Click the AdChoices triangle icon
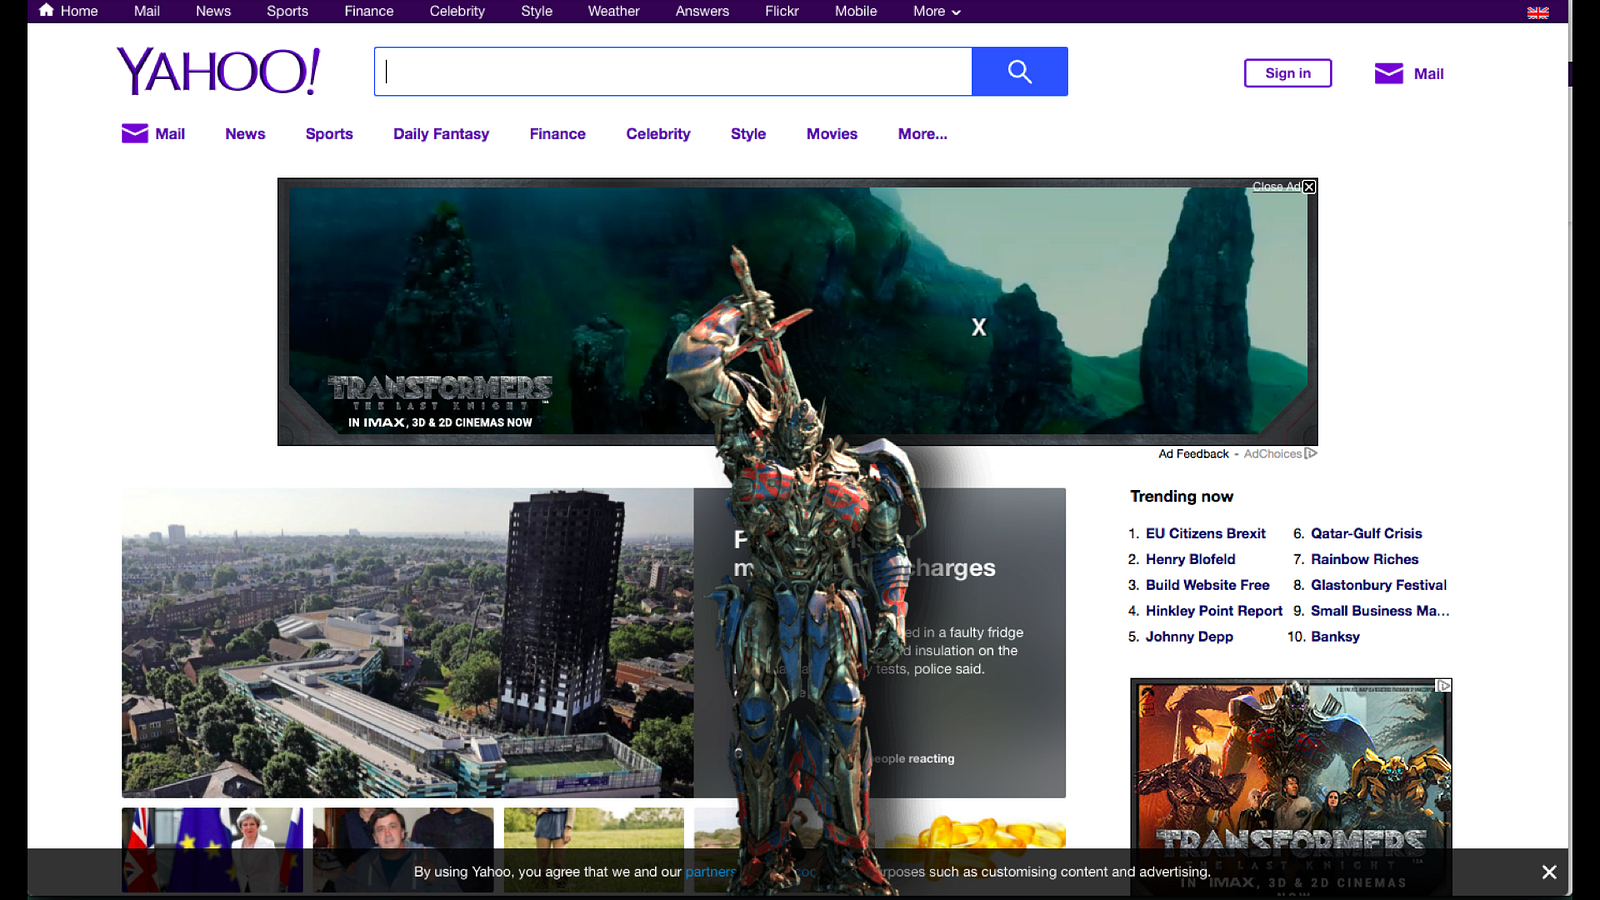 point(1311,453)
